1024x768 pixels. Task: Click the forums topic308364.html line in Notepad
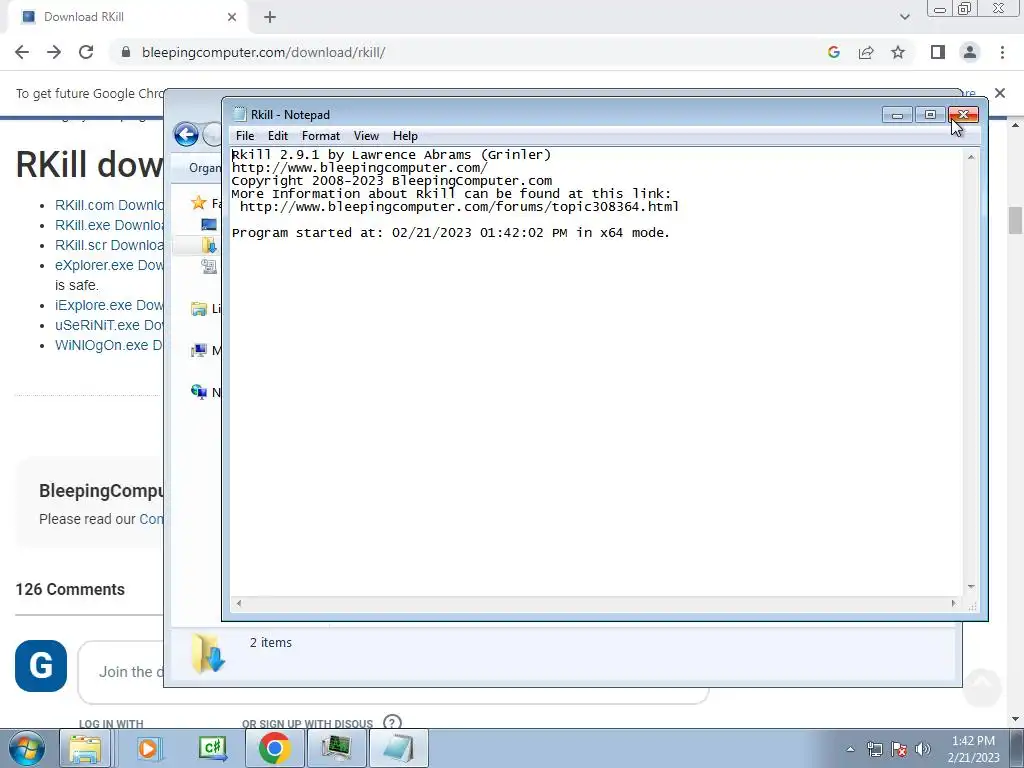point(459,206)
